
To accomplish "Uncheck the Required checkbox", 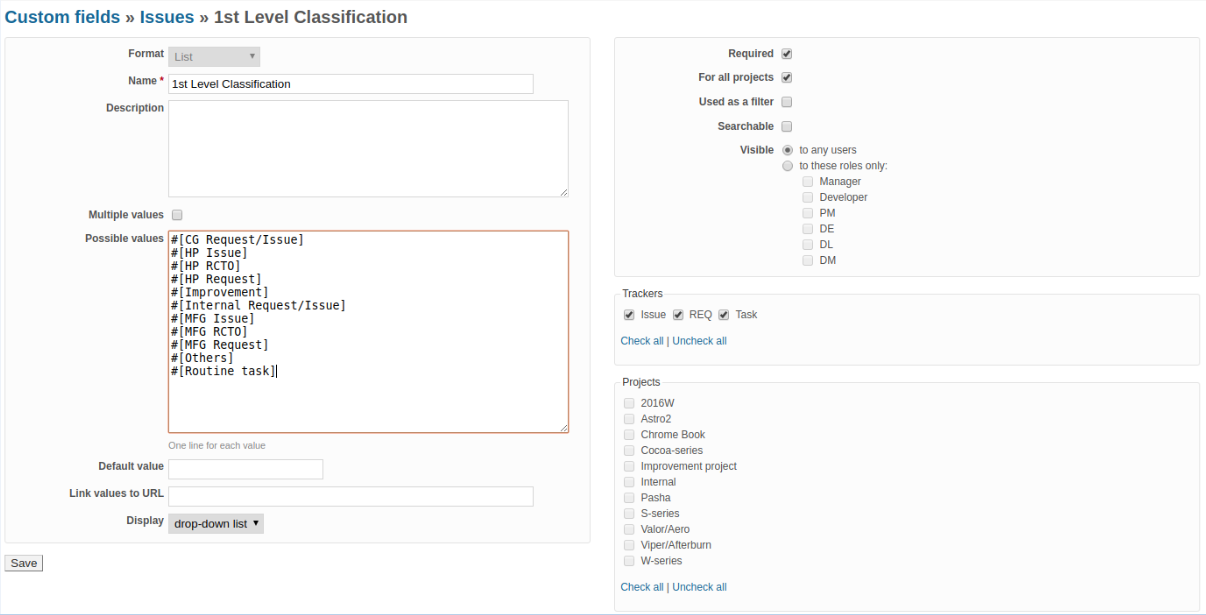I will point(787,53).
